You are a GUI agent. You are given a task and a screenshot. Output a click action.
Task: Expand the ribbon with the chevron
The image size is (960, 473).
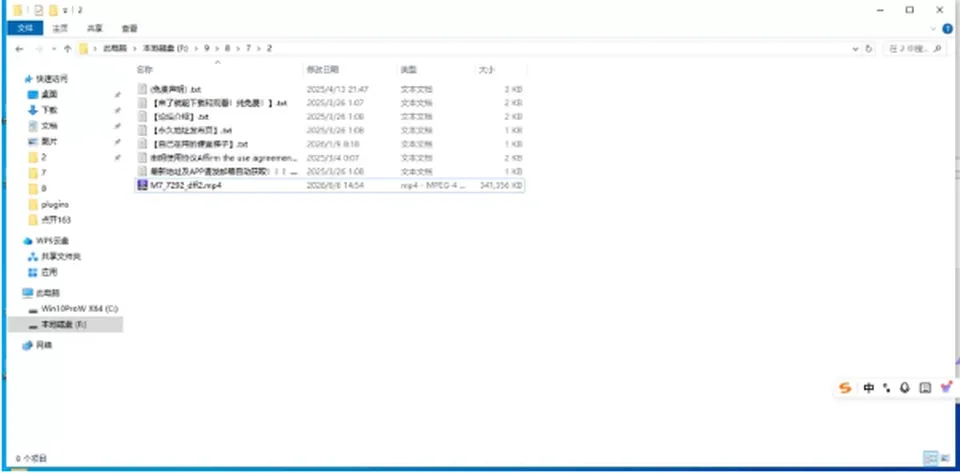(933, 29)
